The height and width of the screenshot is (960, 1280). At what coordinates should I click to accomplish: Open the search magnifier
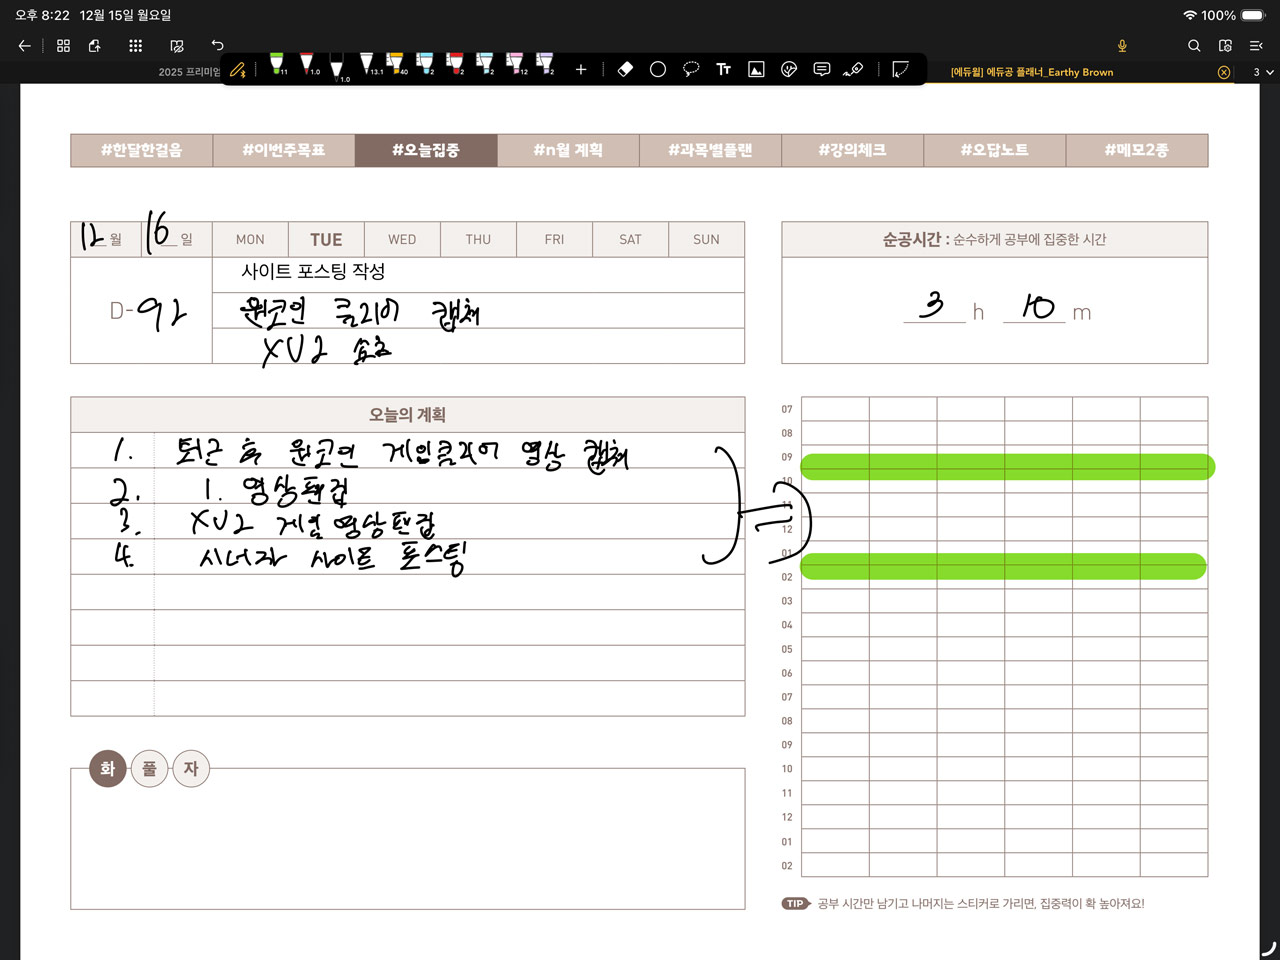[x=1194, y=45]
